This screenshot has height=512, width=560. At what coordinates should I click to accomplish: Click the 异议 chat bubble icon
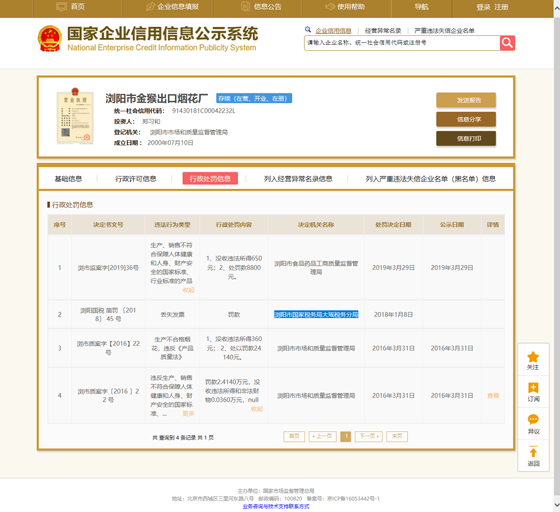[533, 419]
